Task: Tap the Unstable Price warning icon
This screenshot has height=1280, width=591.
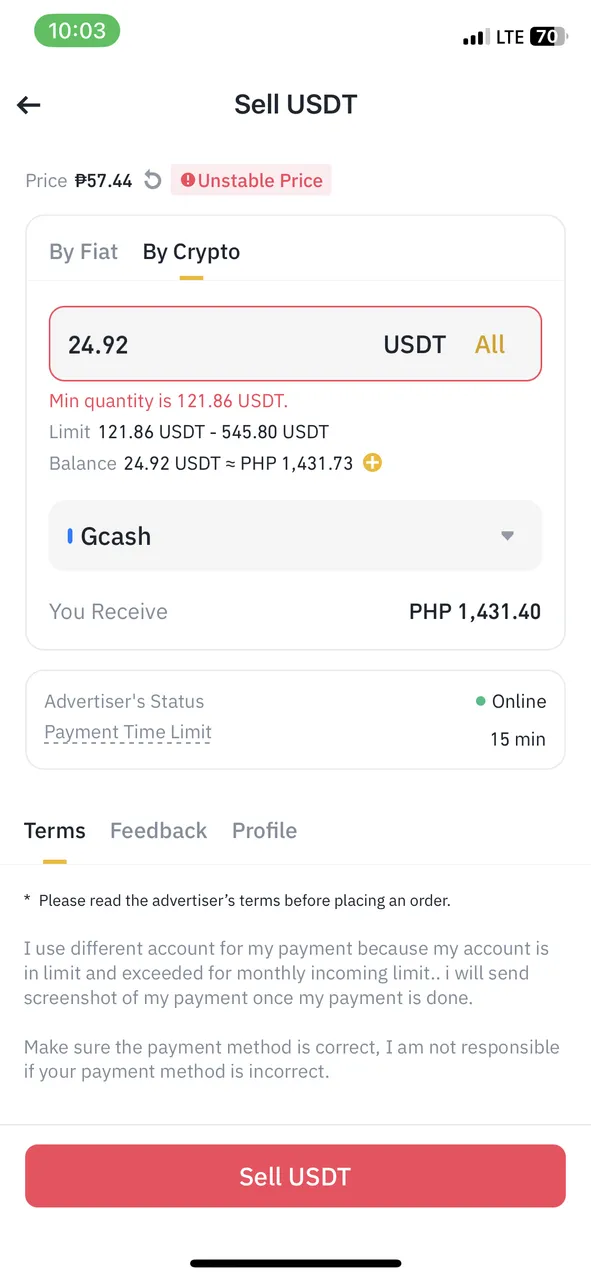Action: (188, 181)
